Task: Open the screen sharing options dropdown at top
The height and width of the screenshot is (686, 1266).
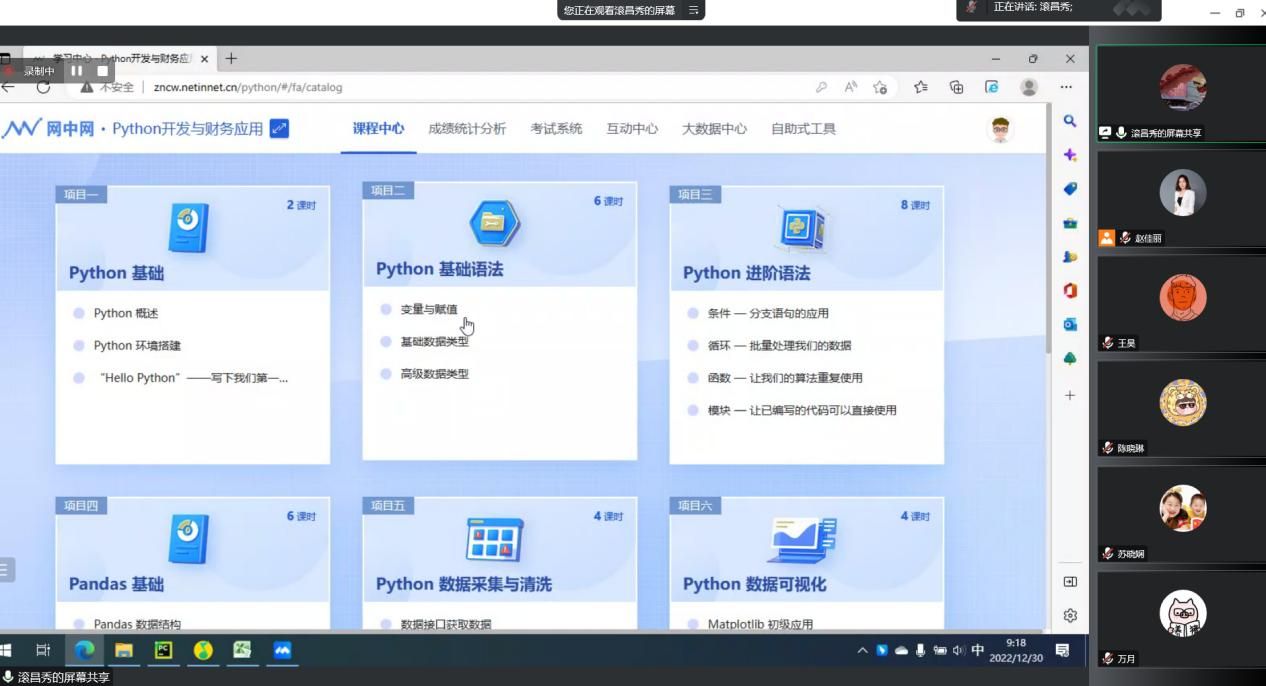Action: (x=693, y=10)
